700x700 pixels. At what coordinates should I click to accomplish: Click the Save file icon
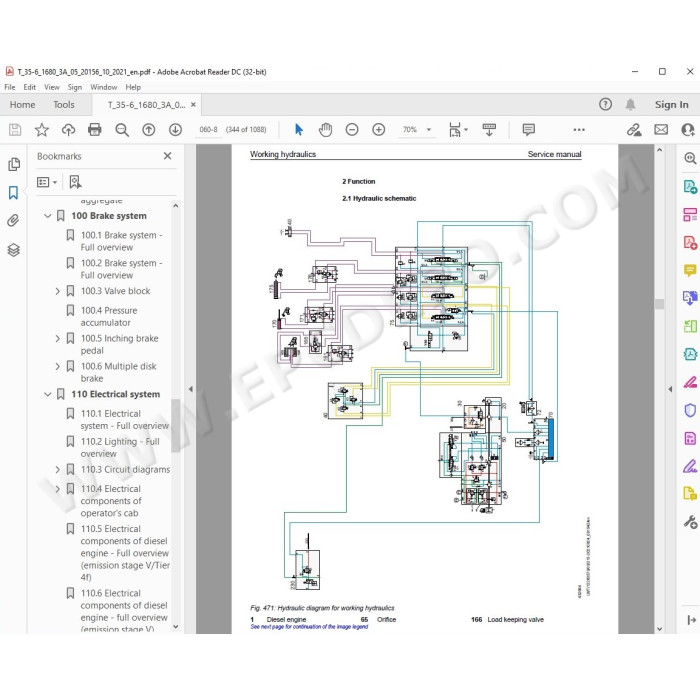point(15,130)
